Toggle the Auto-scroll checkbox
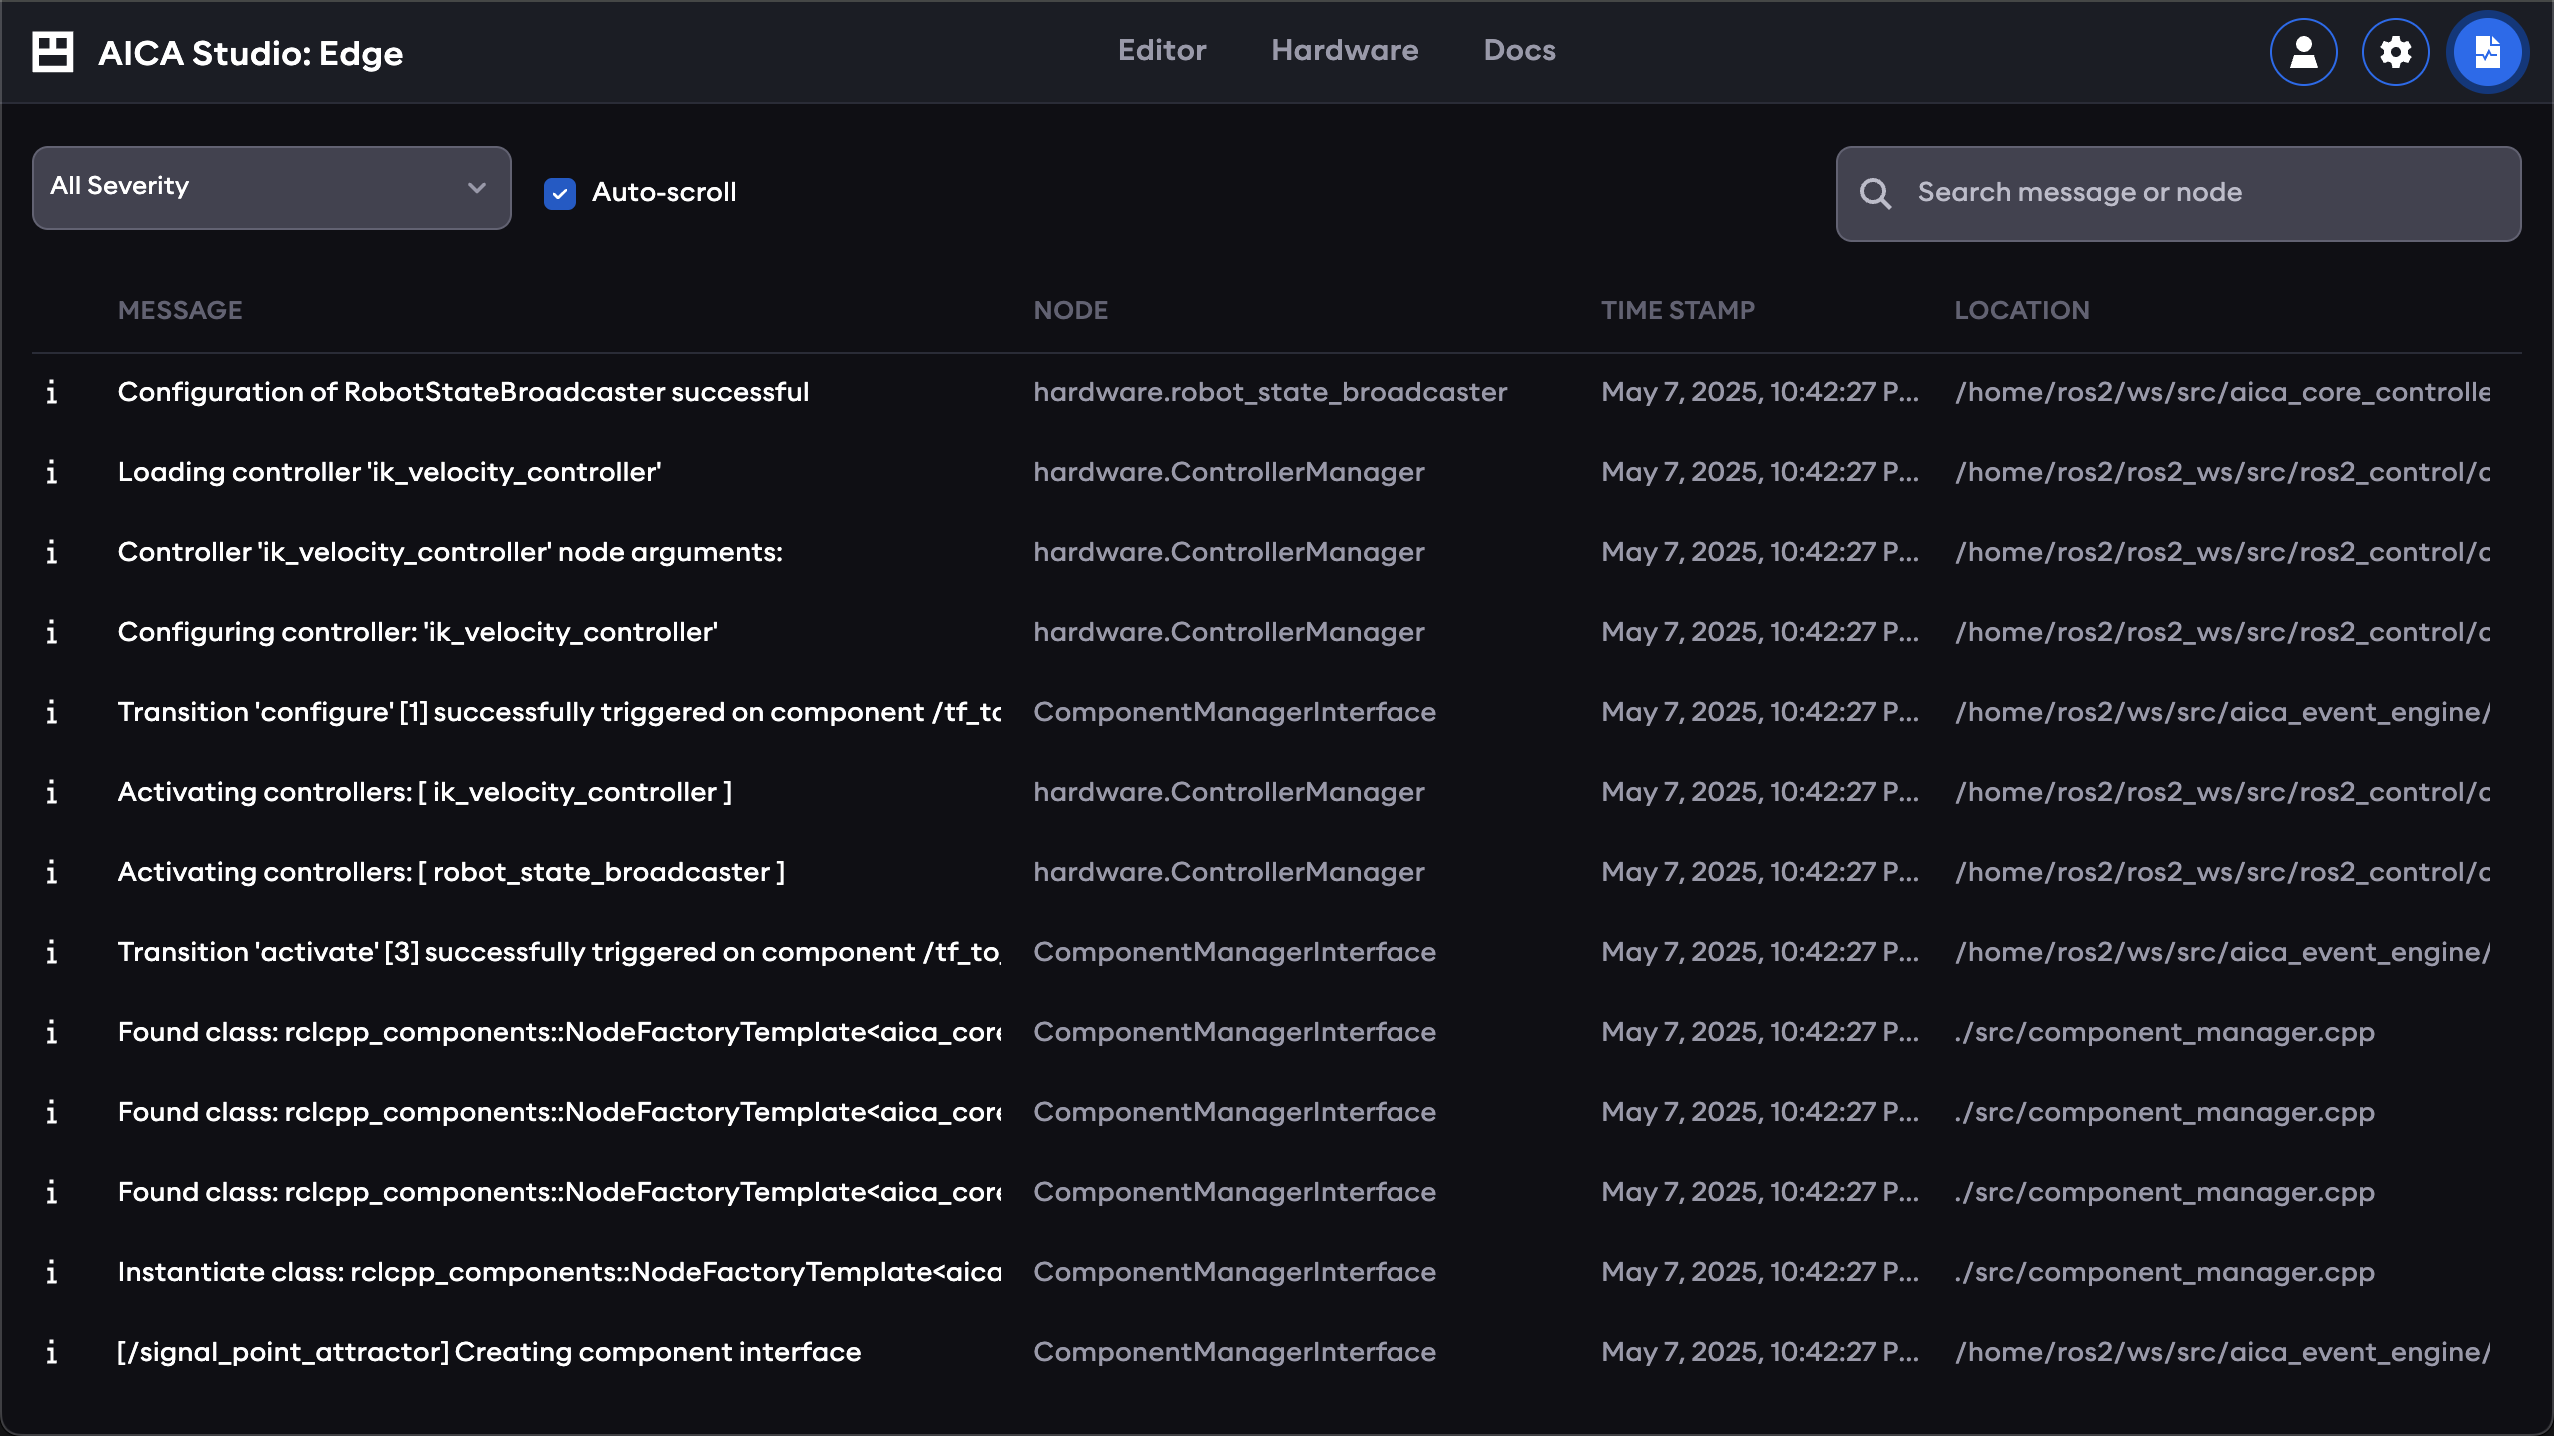Viewport: 2554px width, 1436px height. 560,193
